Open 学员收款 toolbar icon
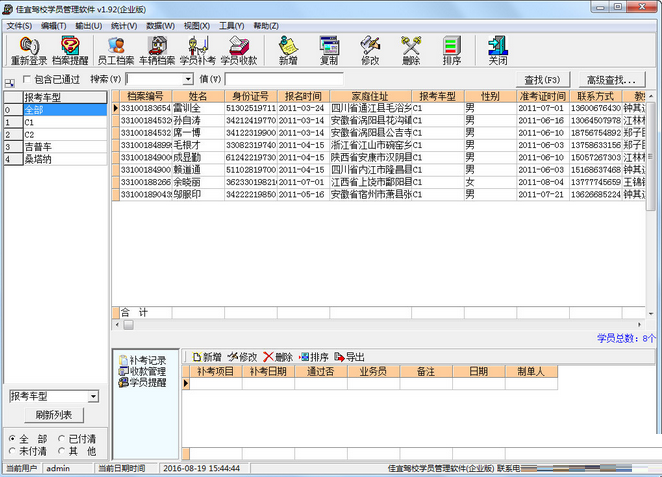This screenshot has height=477, width=662. [x=239, y=51]
